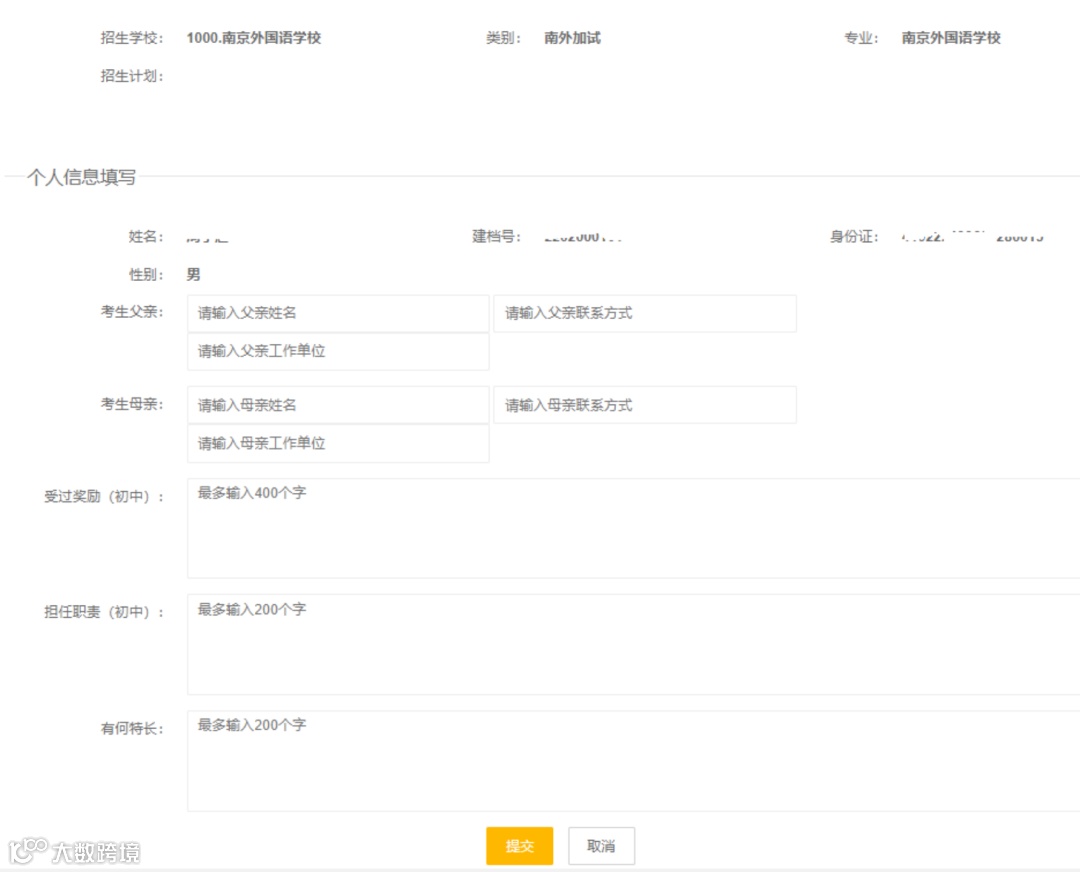The height and width of the screenshot is (872, 1080).
Task: Submit the form with 提交 button
Action: coord(519,846)
